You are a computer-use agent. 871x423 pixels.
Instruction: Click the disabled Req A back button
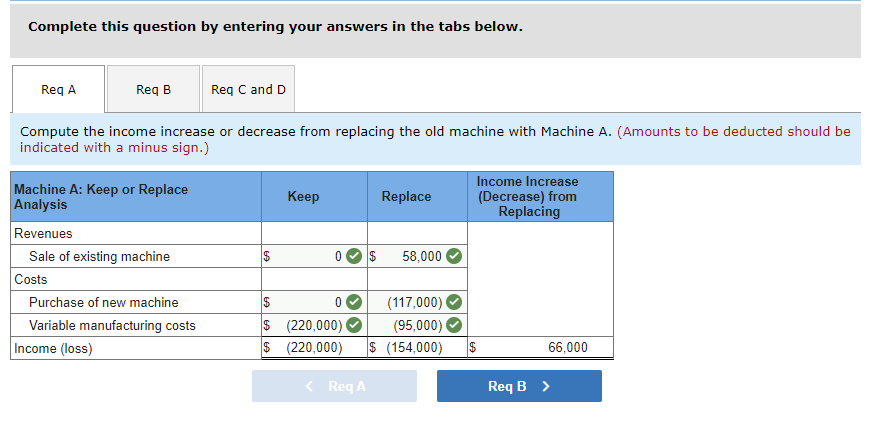(x=334, y=386)
